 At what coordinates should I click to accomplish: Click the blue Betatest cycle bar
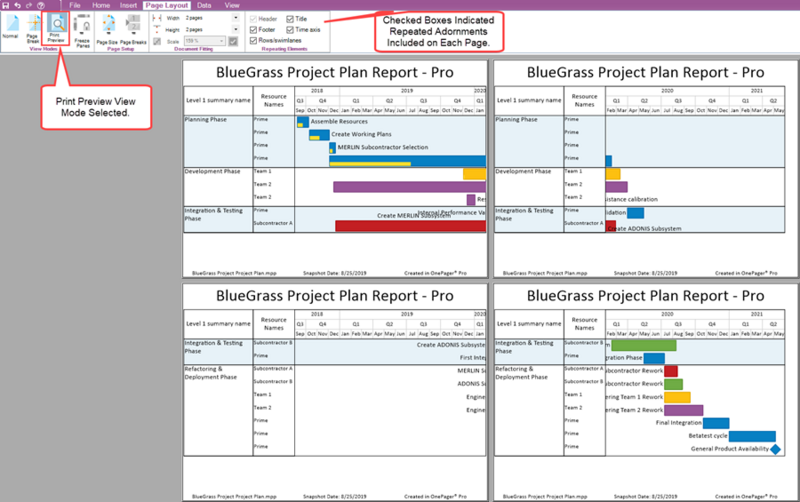pyautogui.click(x=752, y=436)
